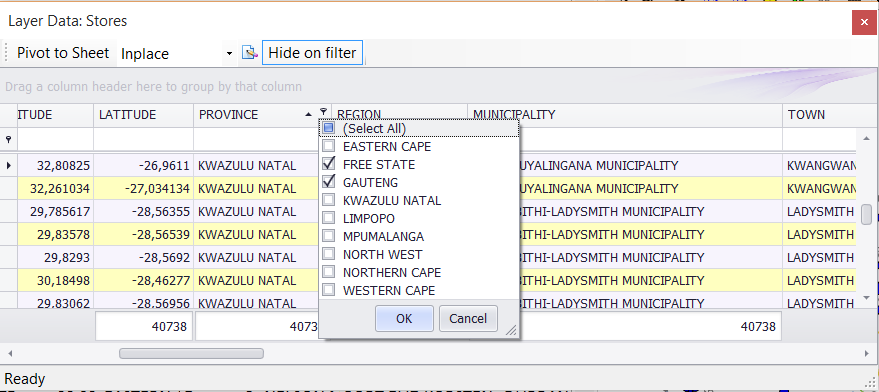Click the filter popup resize grip
Viewport: 879px width, 392px height.
pyautogui.click(x=511, y=331)
